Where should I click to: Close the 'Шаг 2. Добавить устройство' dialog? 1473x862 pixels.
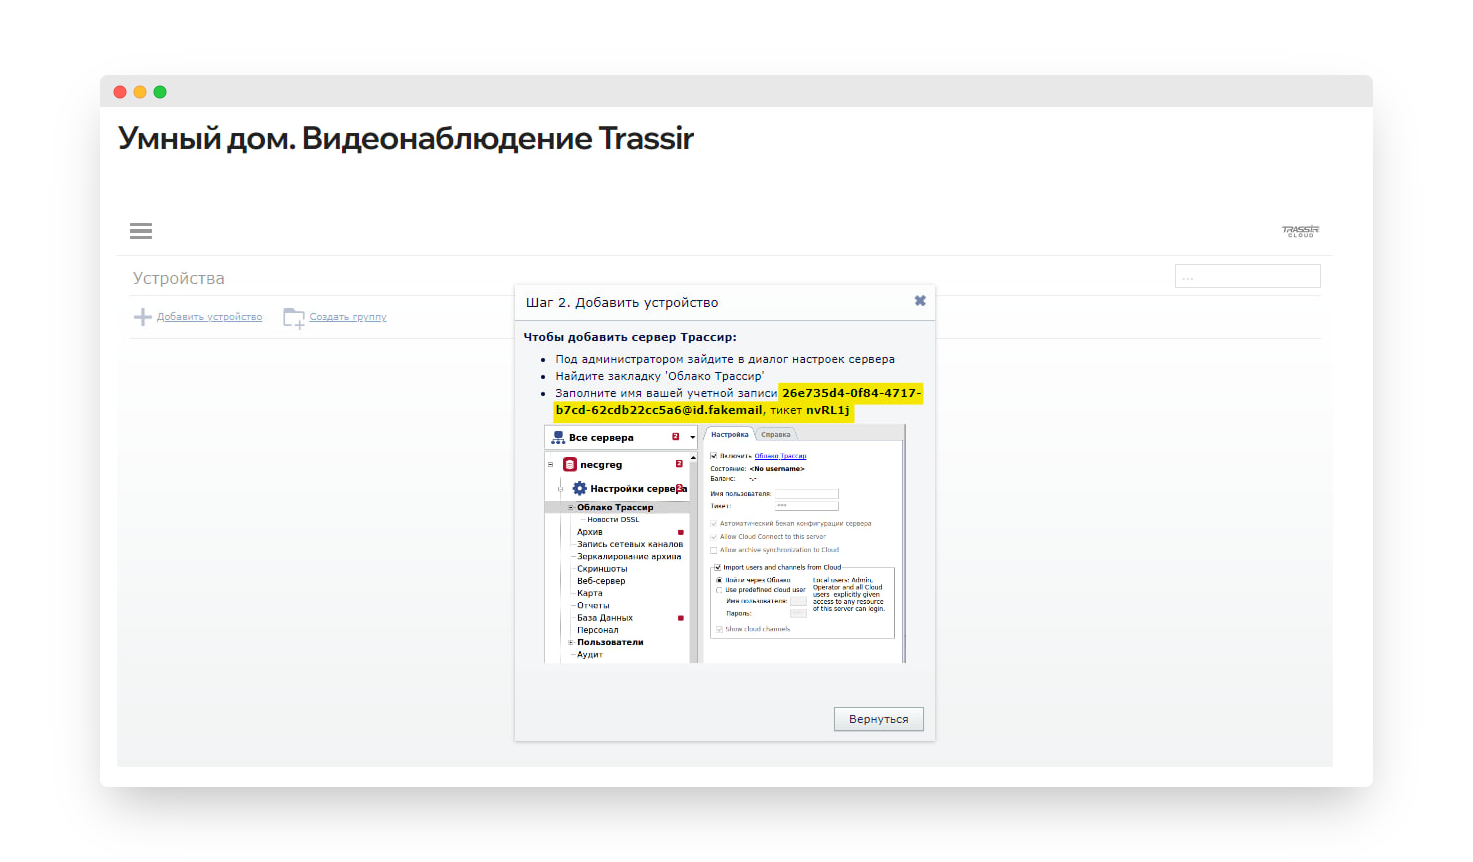920,301
